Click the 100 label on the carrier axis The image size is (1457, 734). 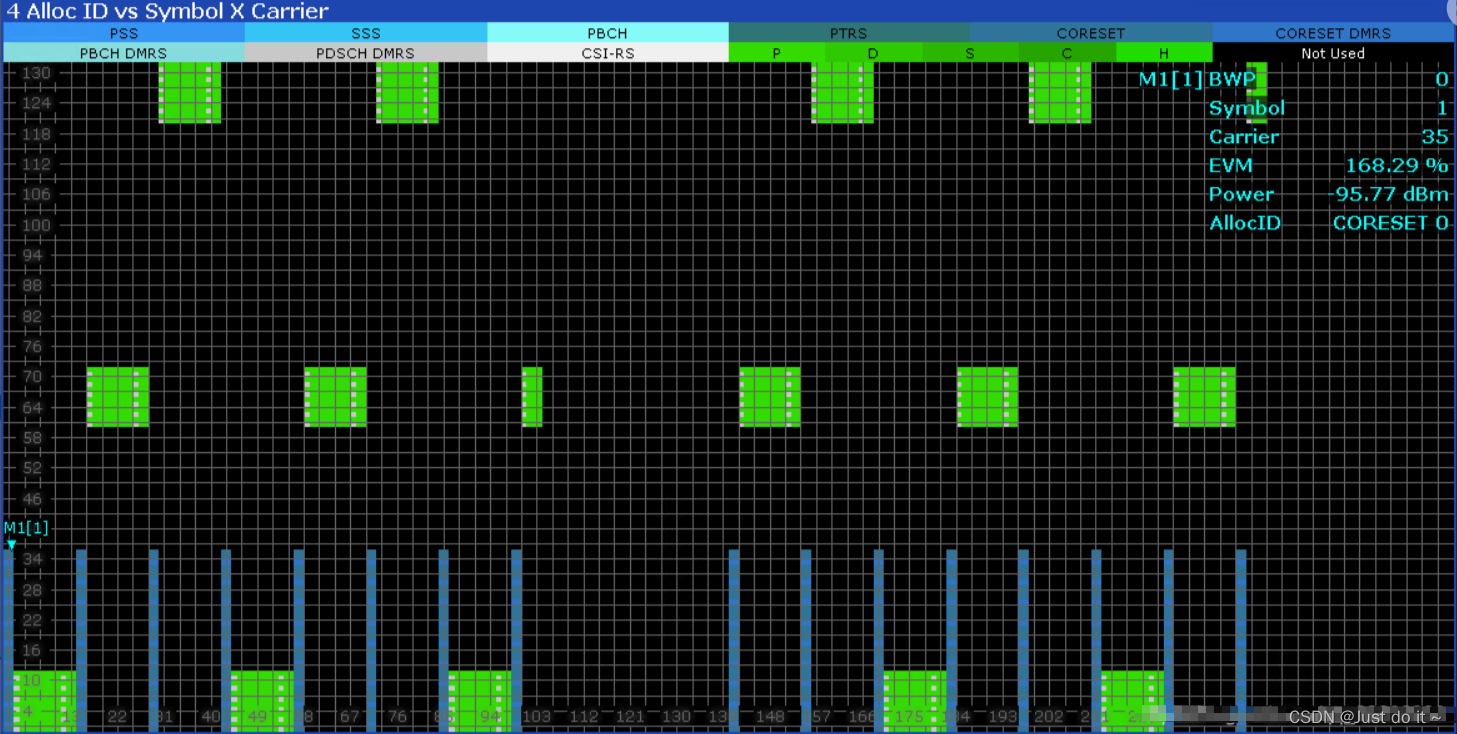(x=36, y=225)
